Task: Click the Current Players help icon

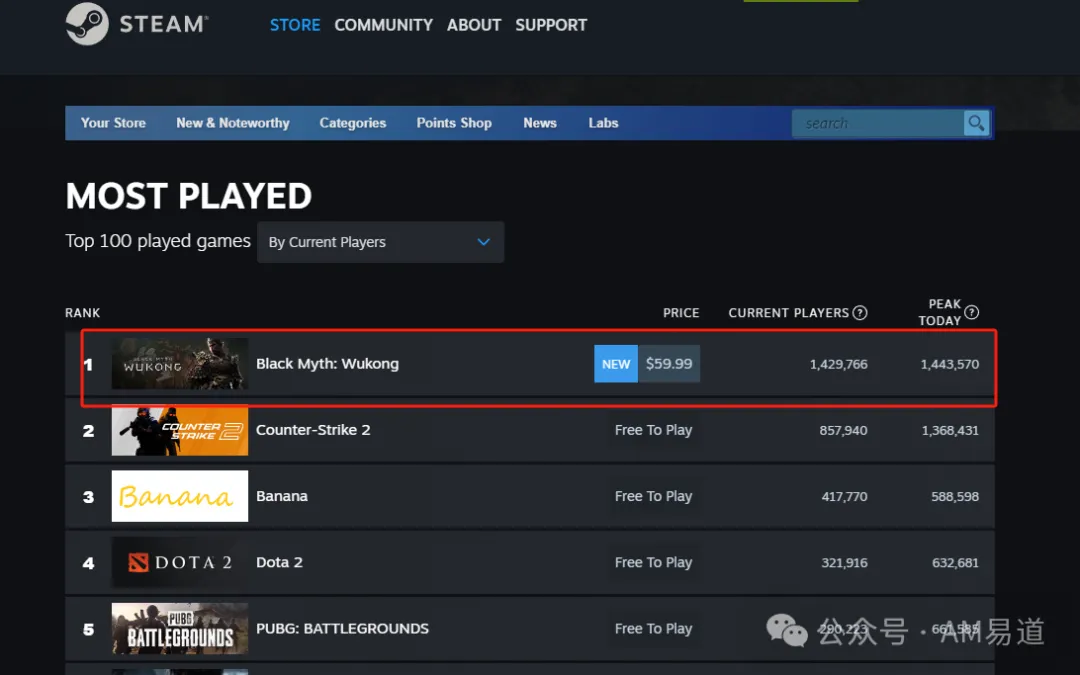Action: pos(860,313)
